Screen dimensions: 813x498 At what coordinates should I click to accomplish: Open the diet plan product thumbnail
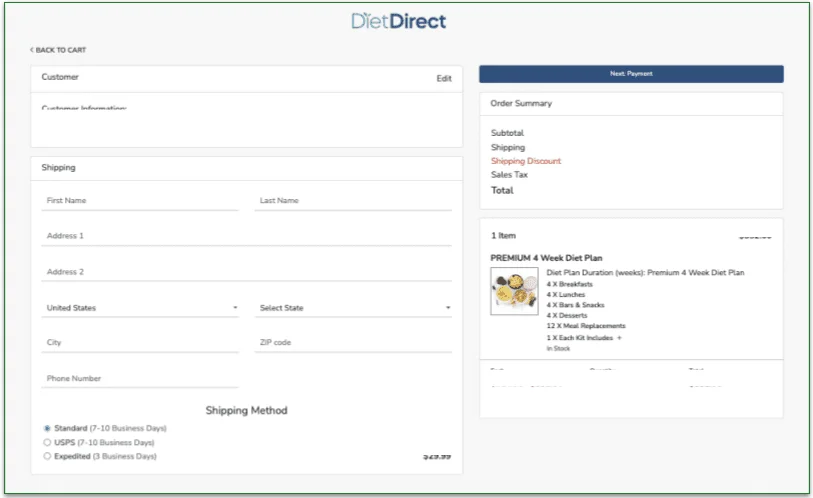(514, 291)
